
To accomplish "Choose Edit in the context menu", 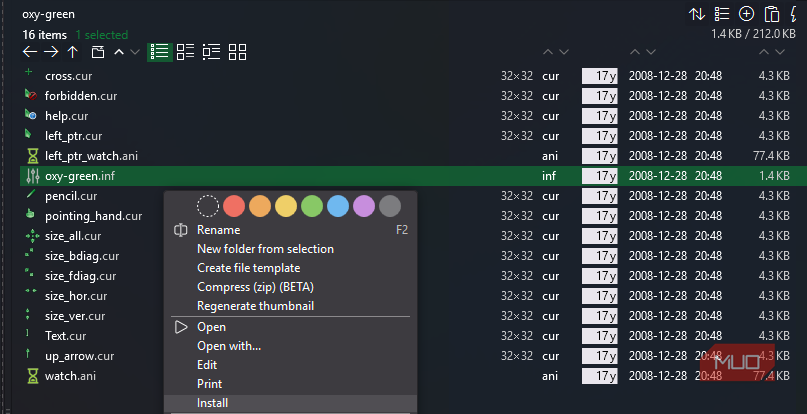I will [291, 365].
